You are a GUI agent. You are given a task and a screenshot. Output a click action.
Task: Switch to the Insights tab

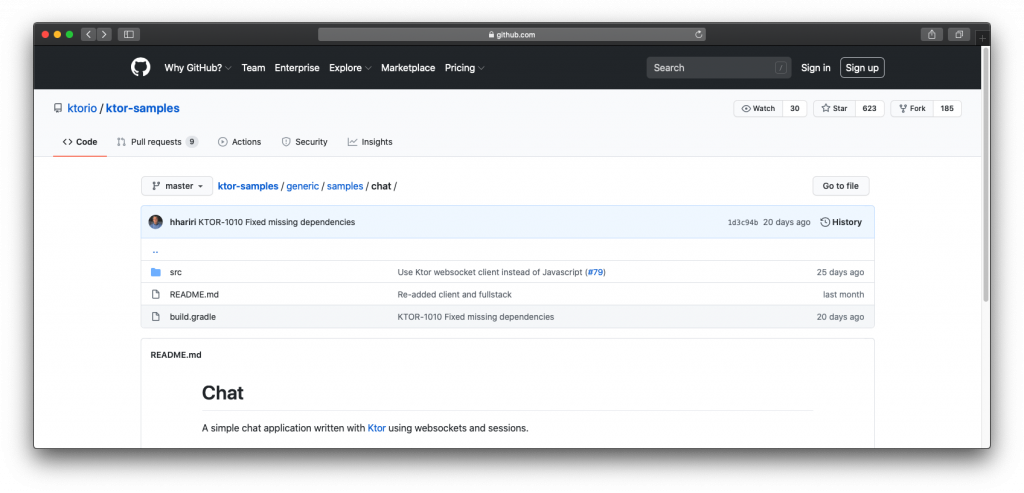pos(370,142)
